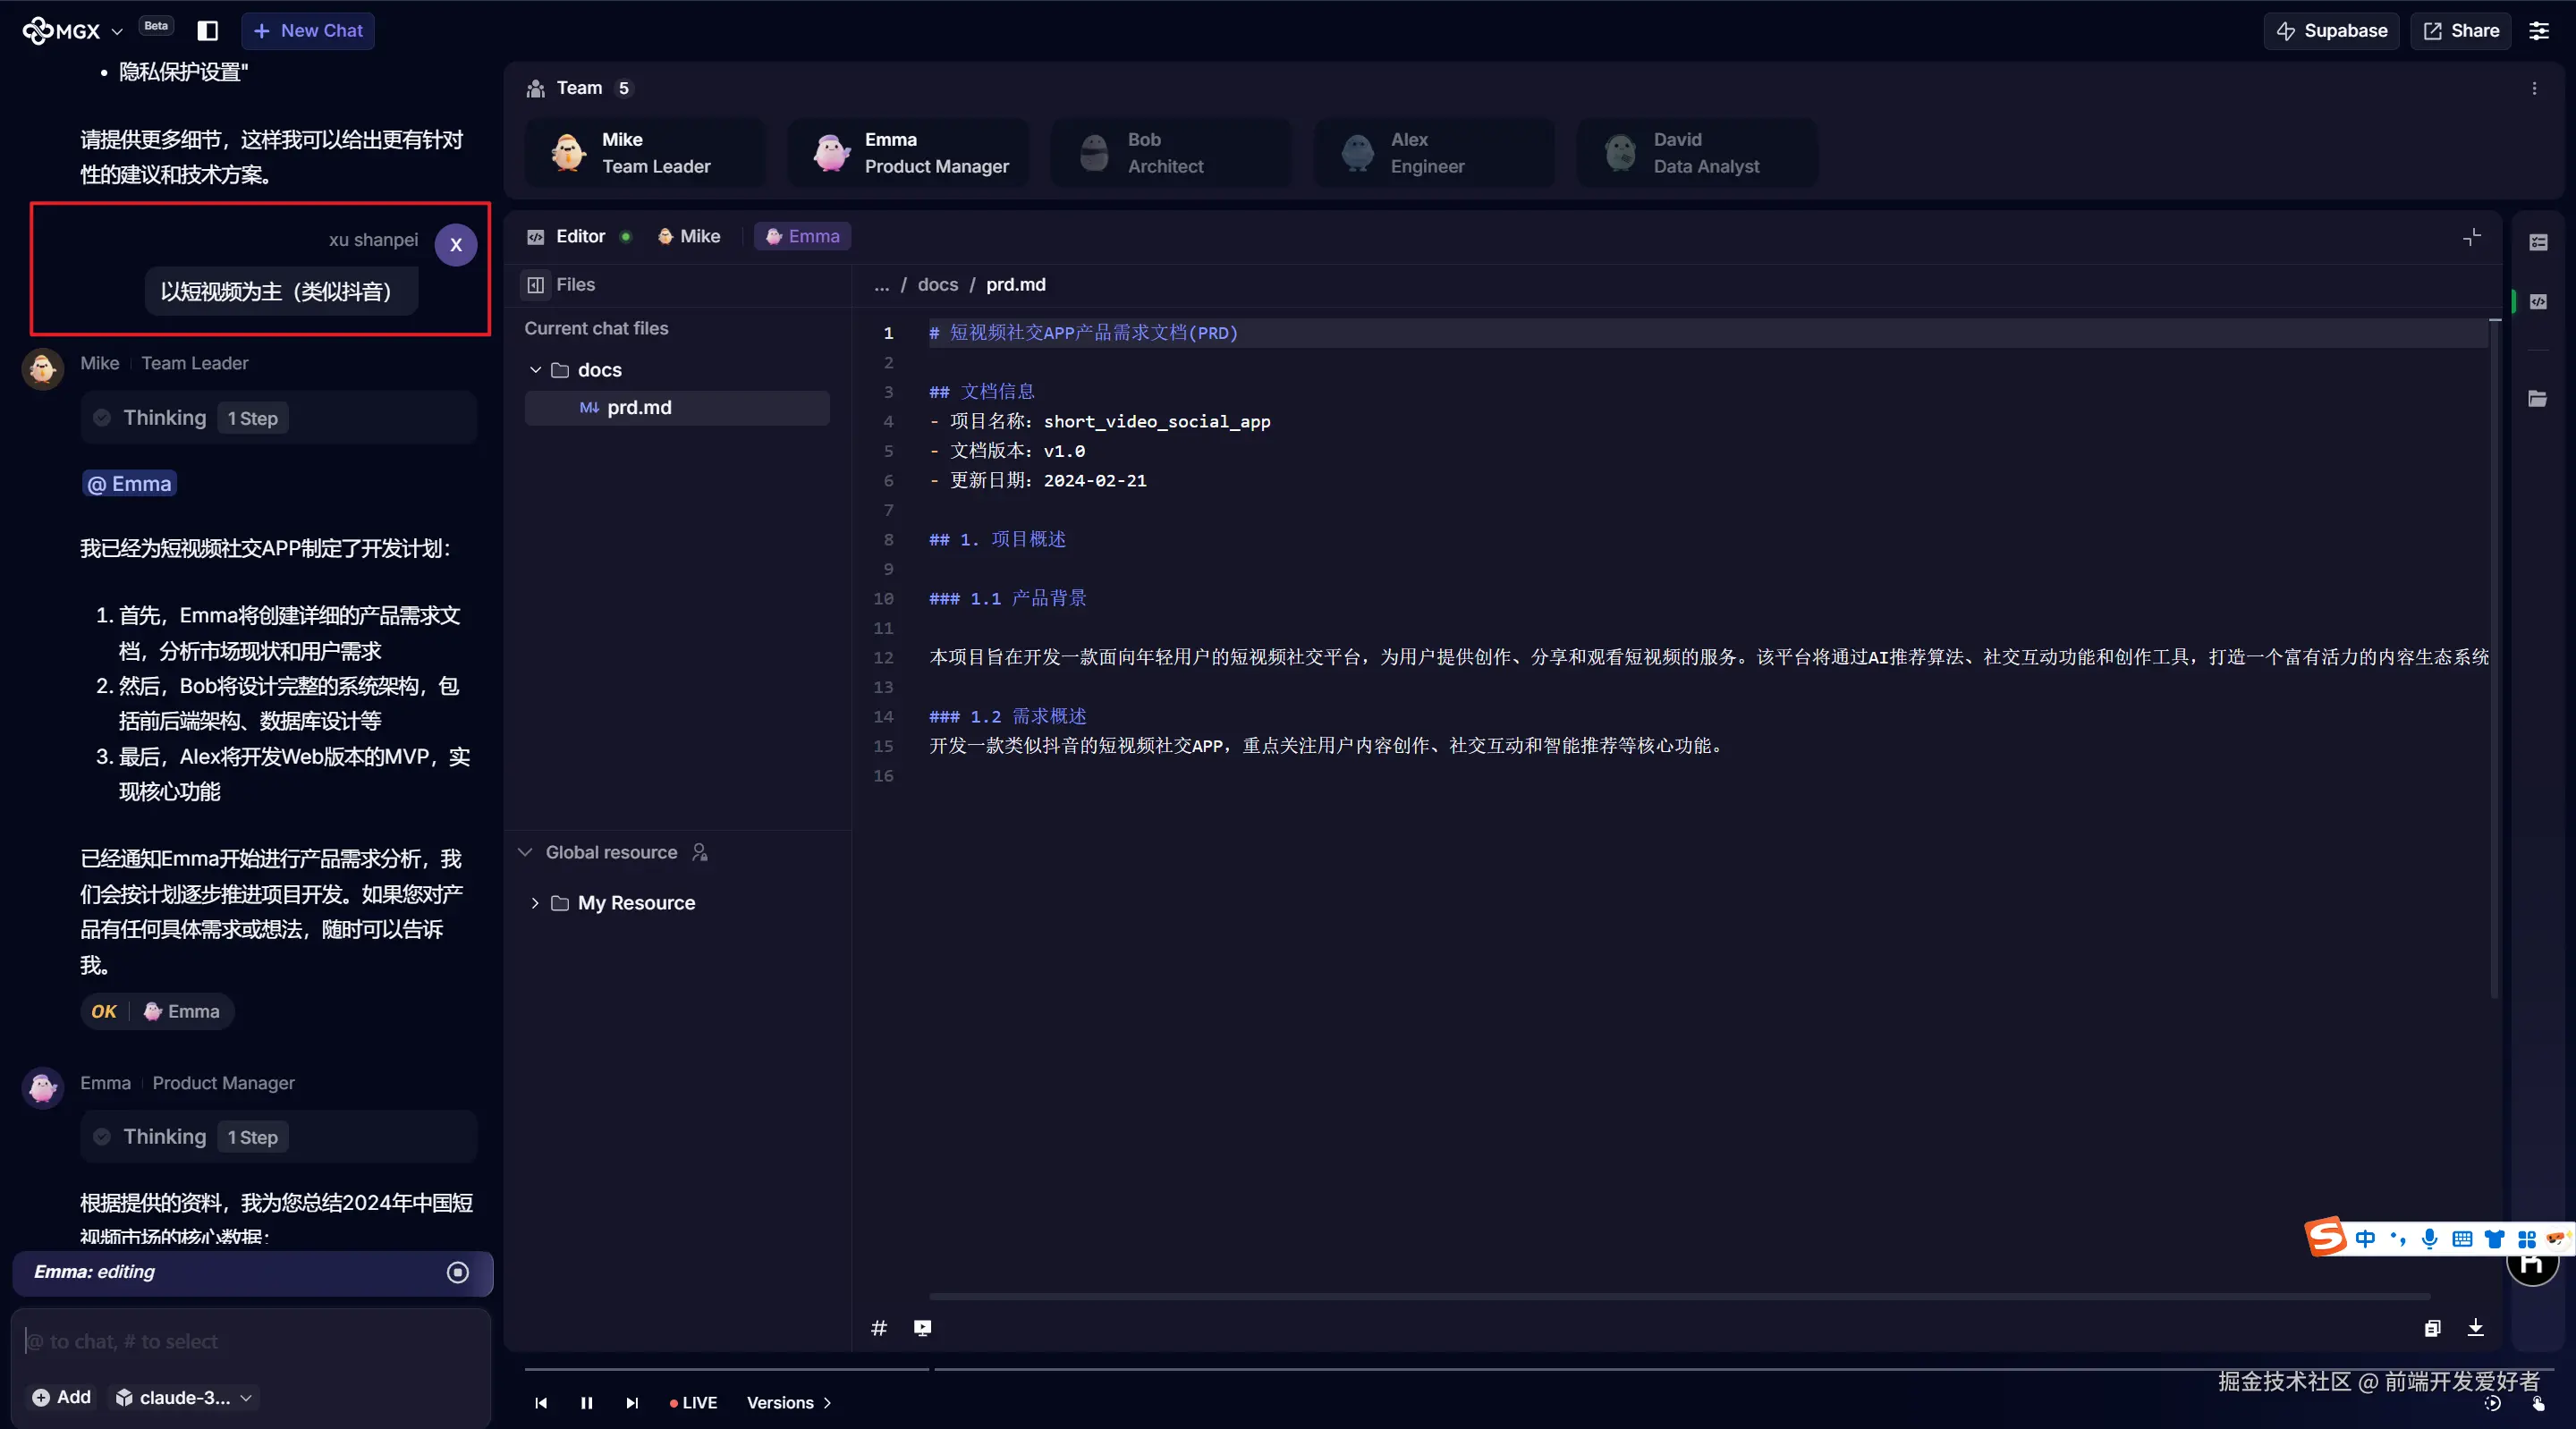Switch to the Emma editor tab
The image size is (2576, 1429).
tap(802, 237)
